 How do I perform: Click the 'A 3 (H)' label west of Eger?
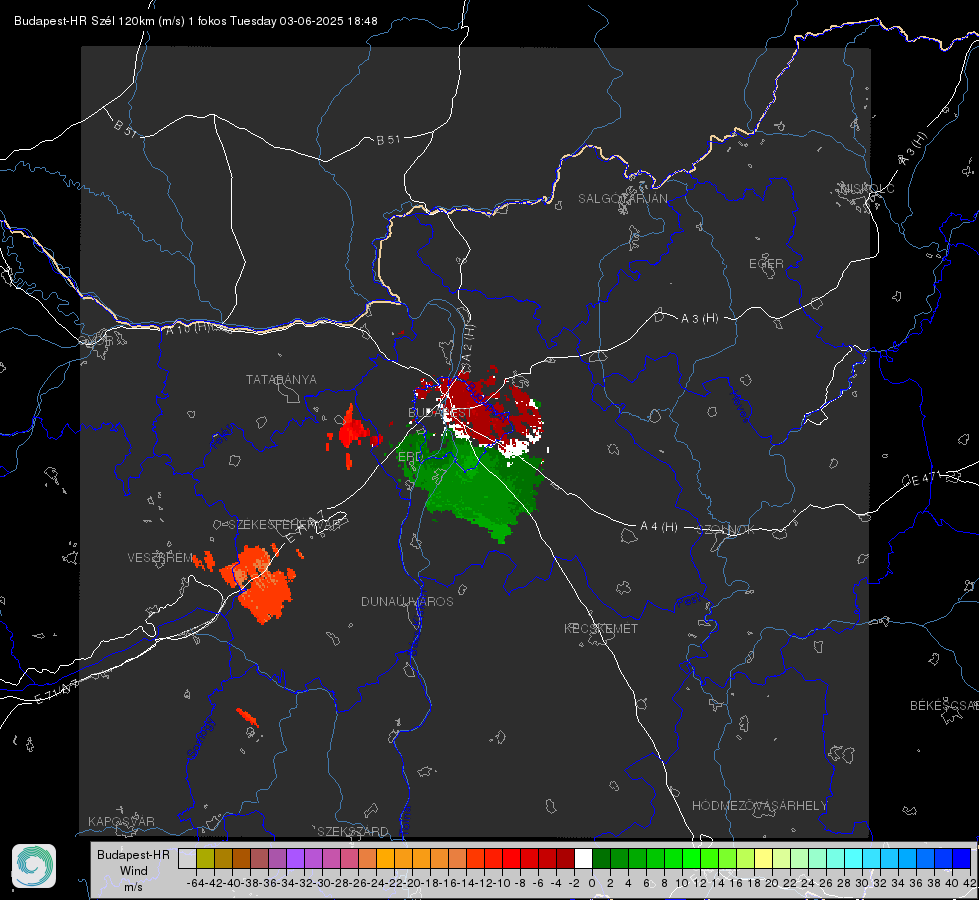click(699, 319)
